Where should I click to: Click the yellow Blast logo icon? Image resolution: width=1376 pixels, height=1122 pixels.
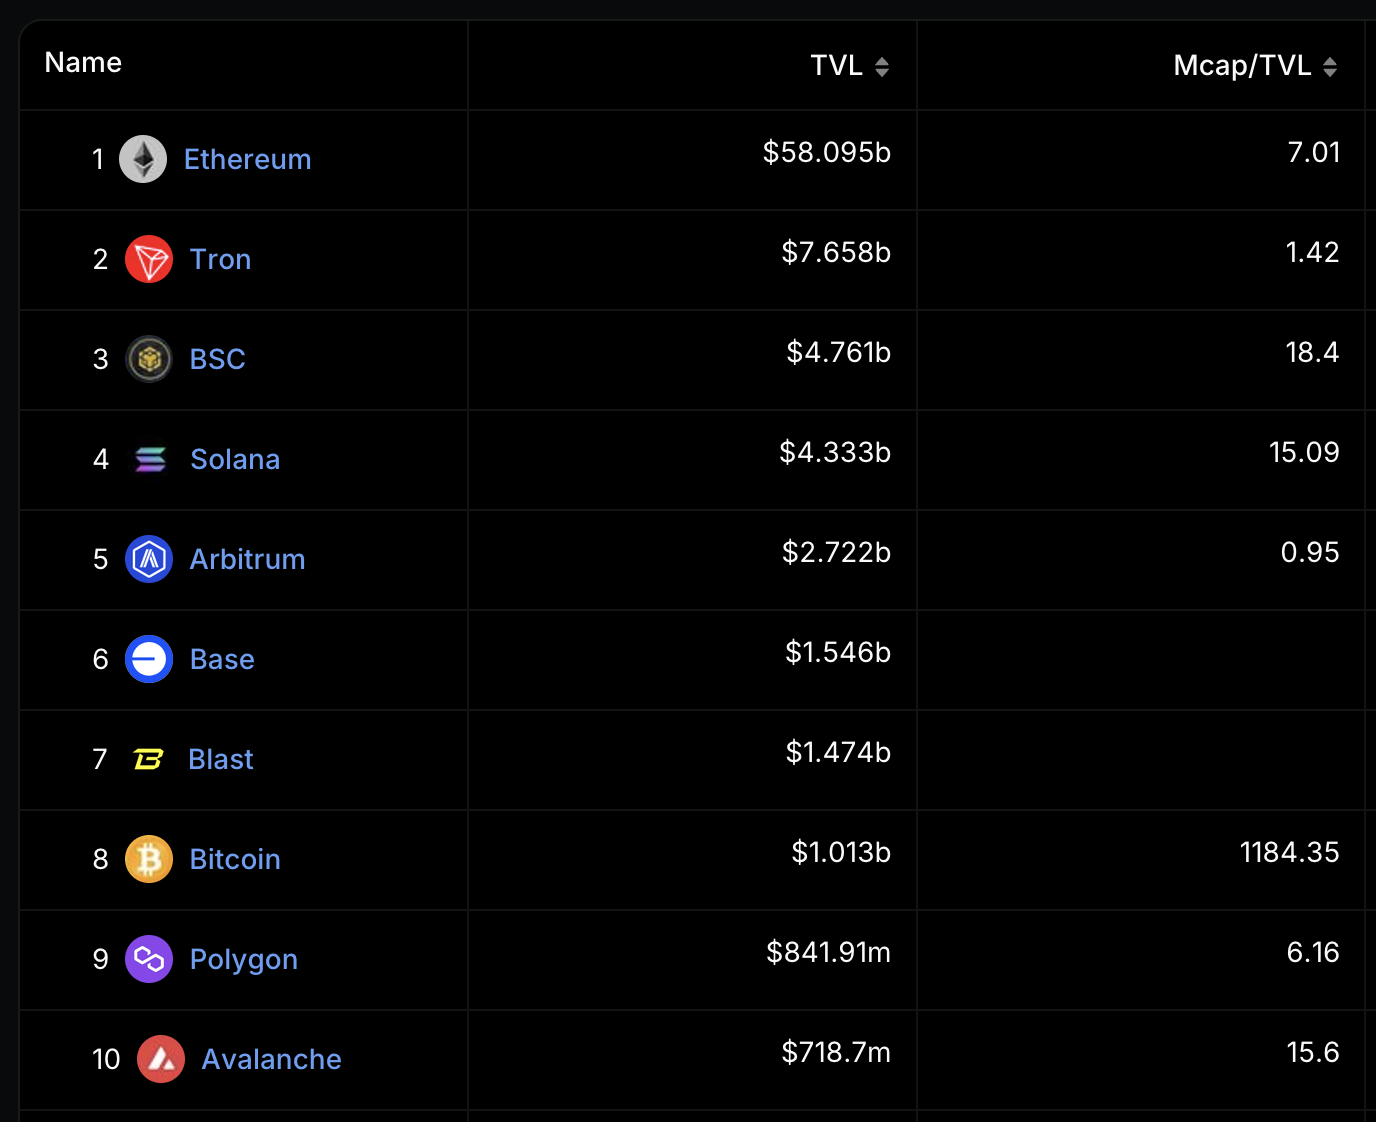pos(148,760)
